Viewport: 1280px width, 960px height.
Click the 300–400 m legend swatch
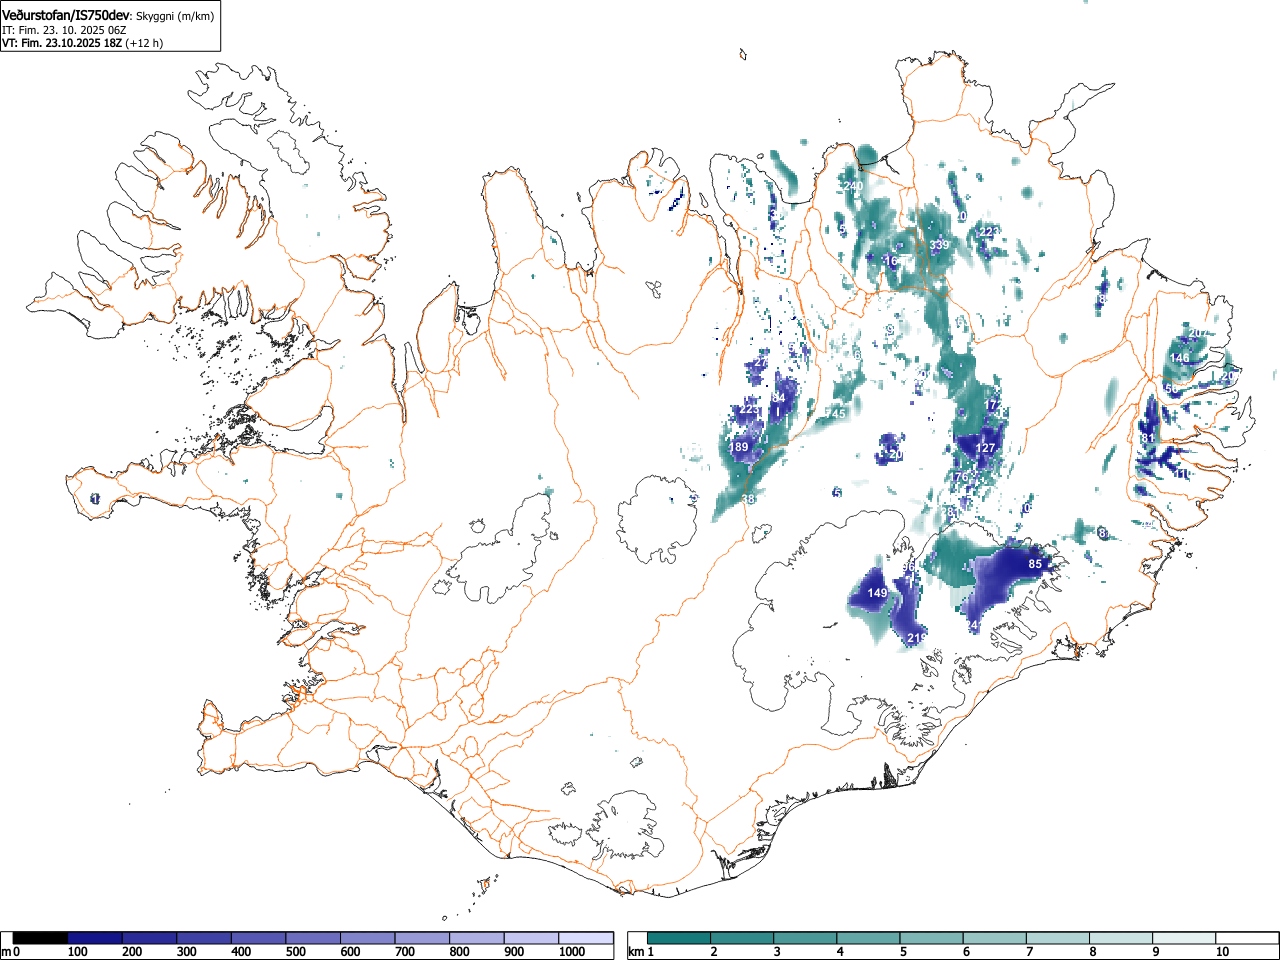[x=204, y=938]
